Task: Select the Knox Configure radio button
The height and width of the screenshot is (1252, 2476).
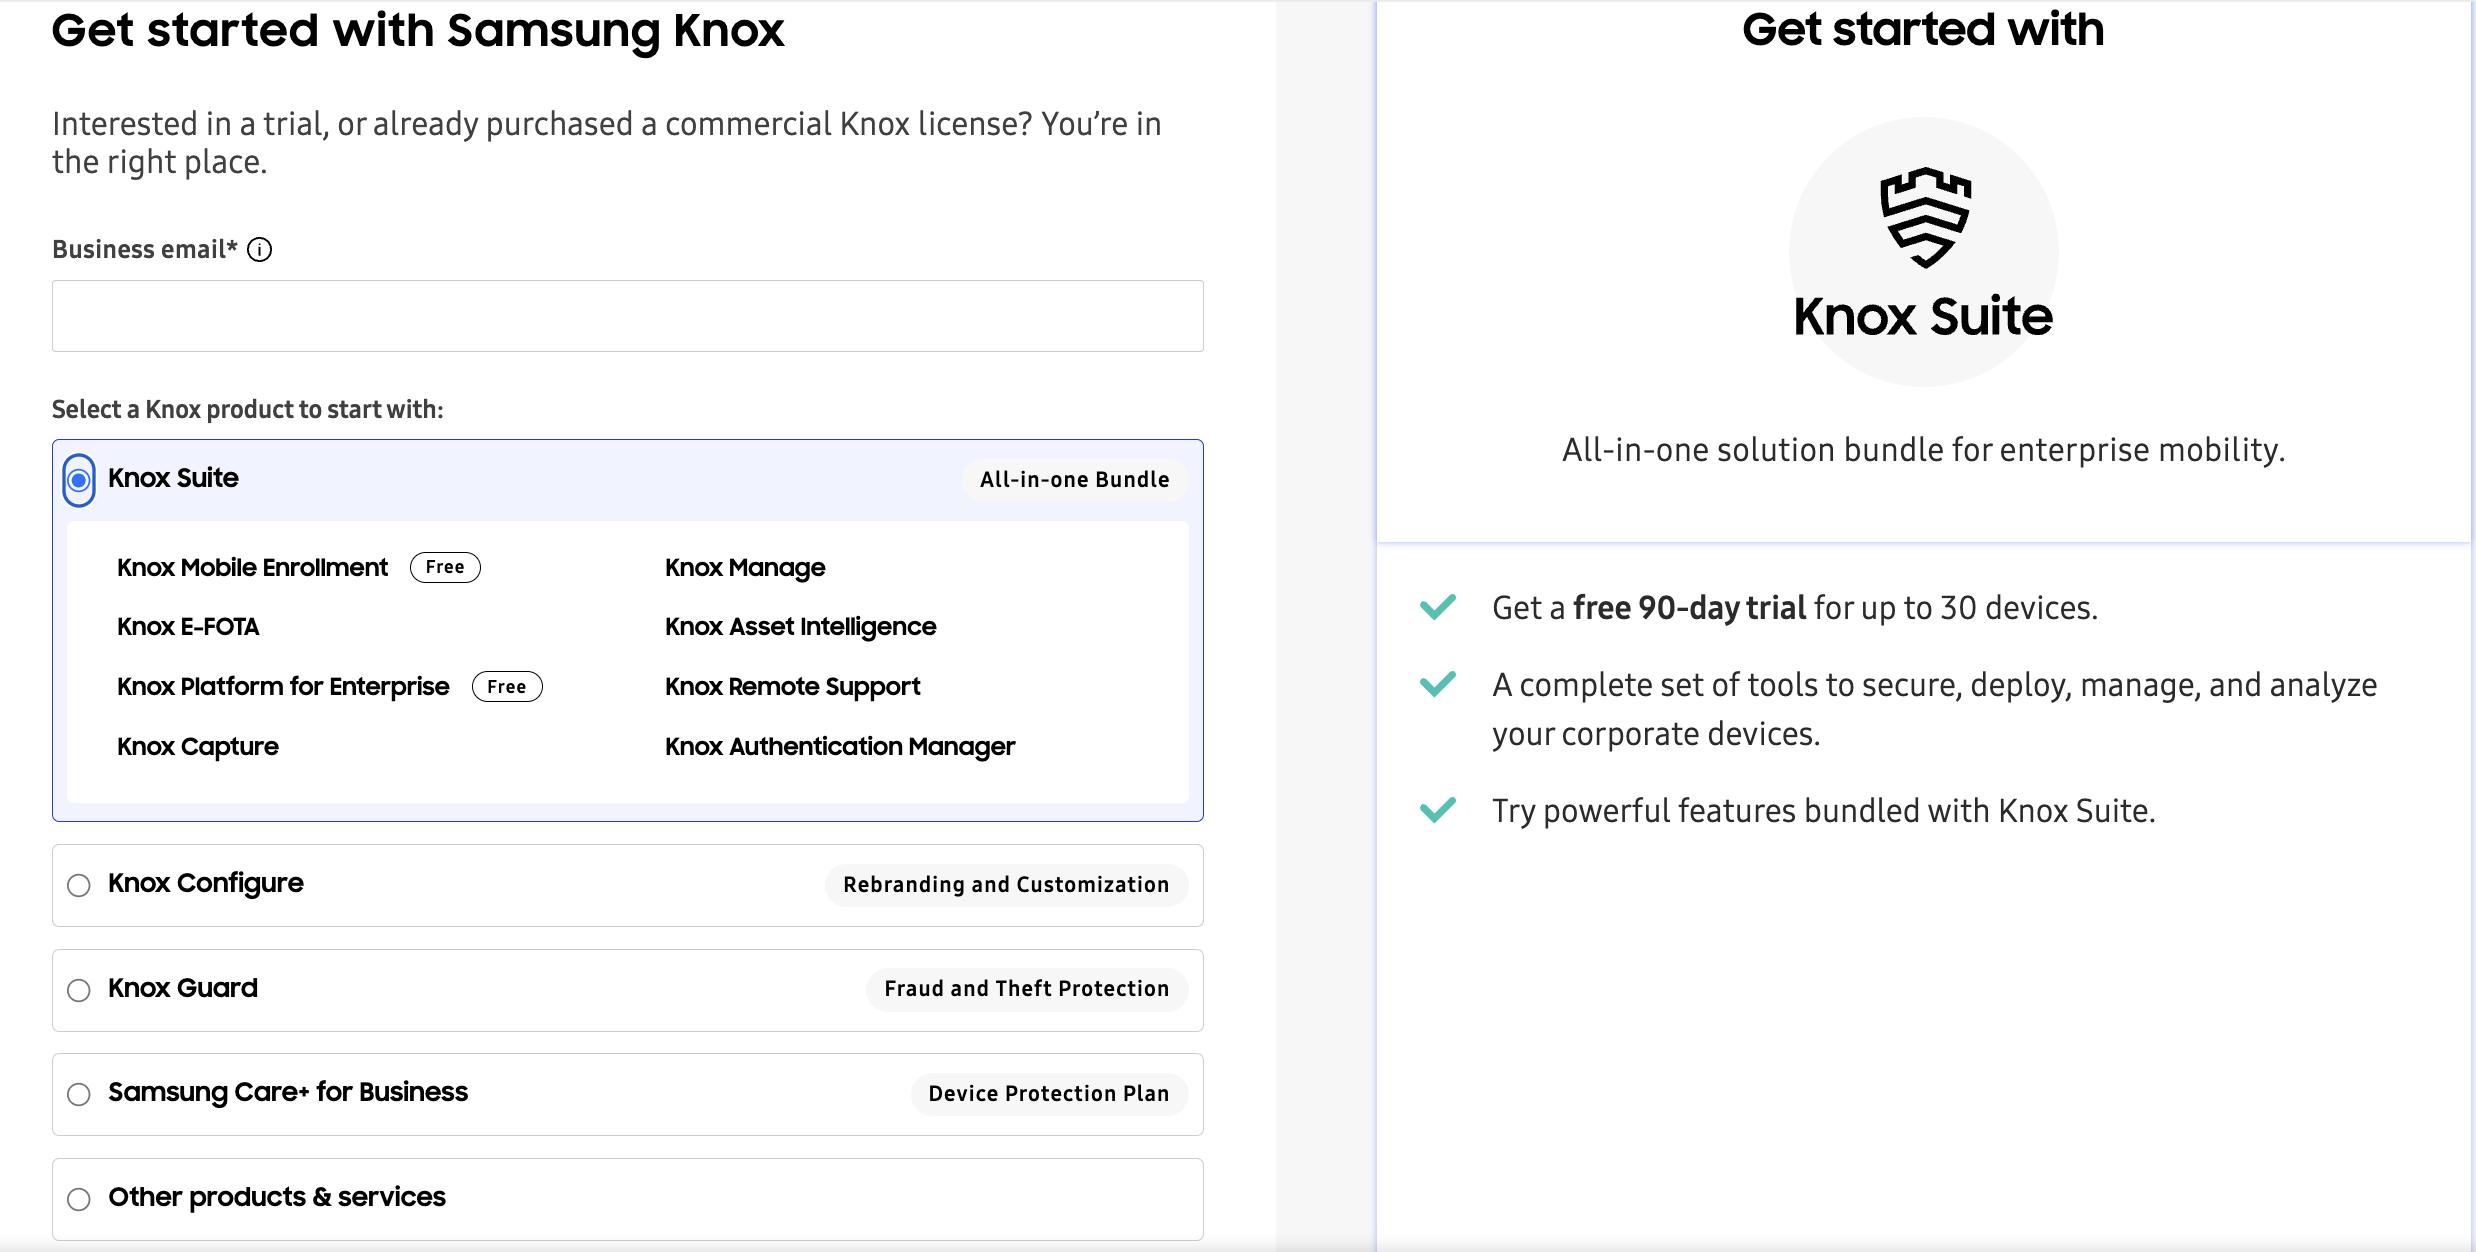Action: pos(79,885)
